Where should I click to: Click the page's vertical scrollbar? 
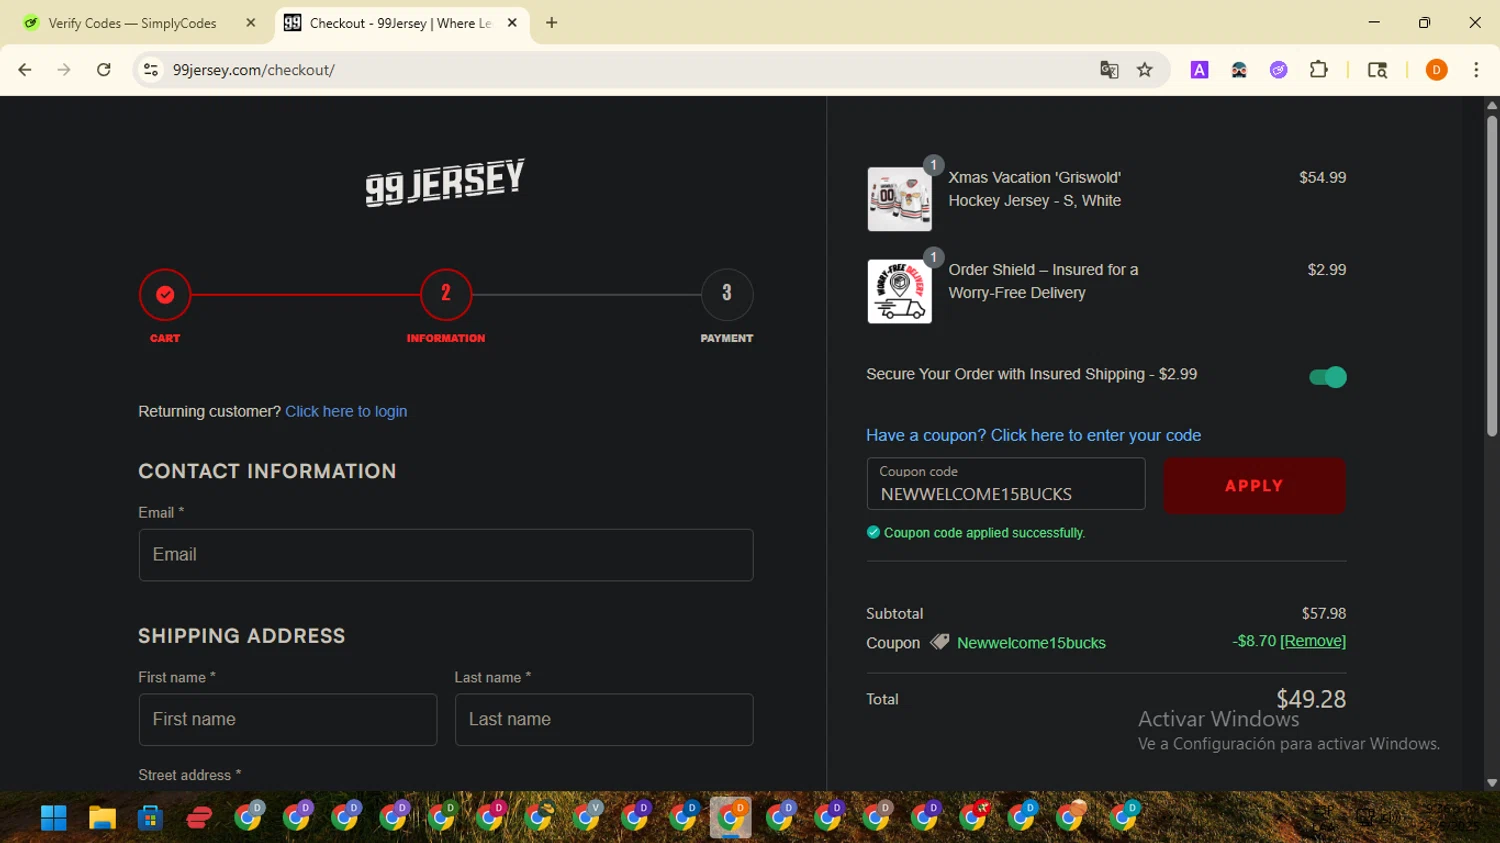pos(1492,275)
